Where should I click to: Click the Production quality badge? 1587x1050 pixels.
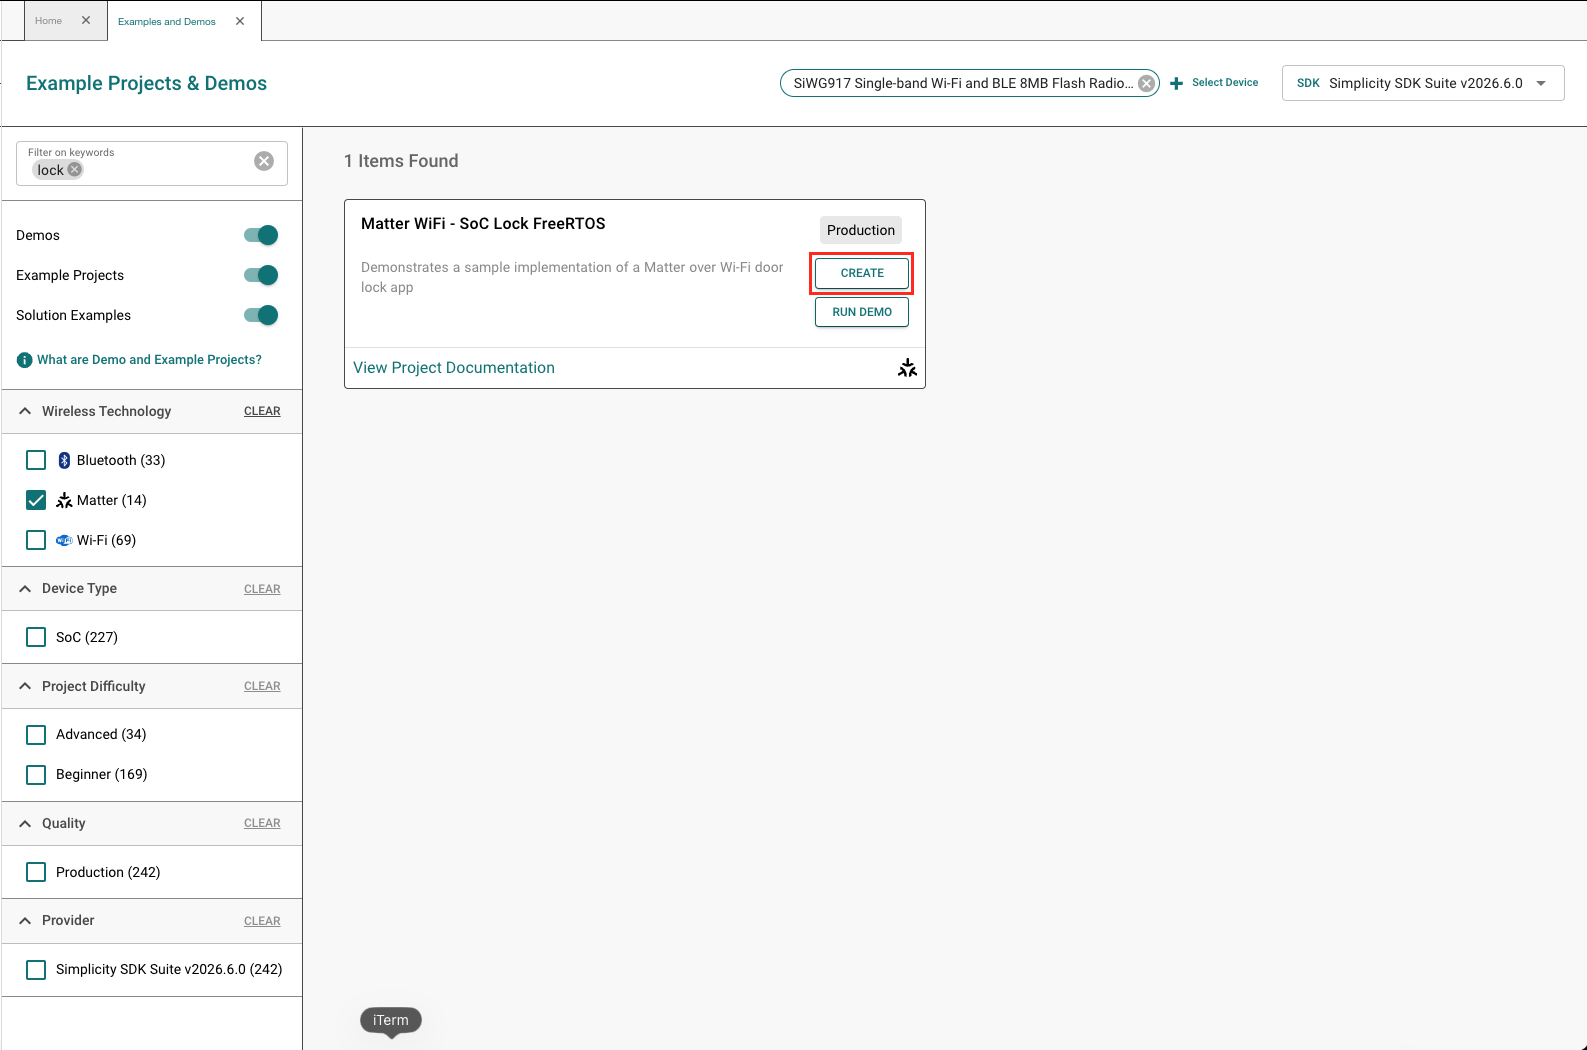(x=861, y=230)
